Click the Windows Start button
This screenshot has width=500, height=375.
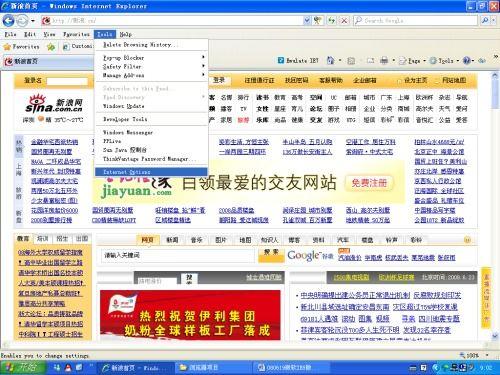point(23,367)
